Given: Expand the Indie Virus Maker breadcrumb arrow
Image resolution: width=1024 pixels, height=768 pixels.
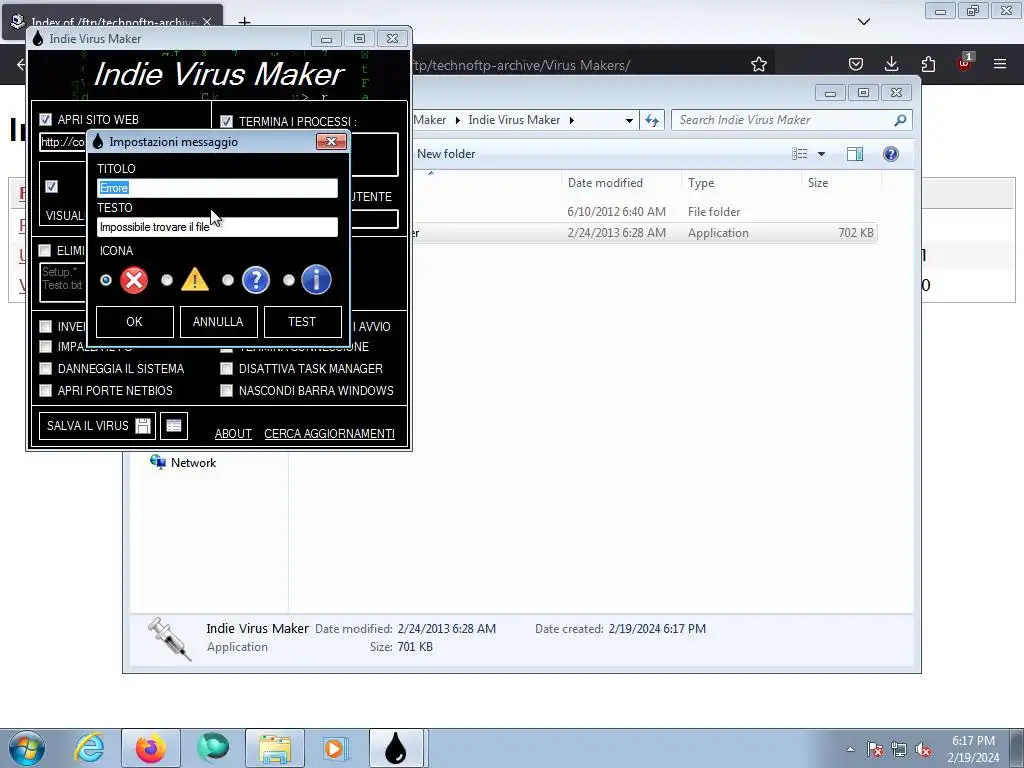Looking at the screenshot, I should (x=572, y=120).
